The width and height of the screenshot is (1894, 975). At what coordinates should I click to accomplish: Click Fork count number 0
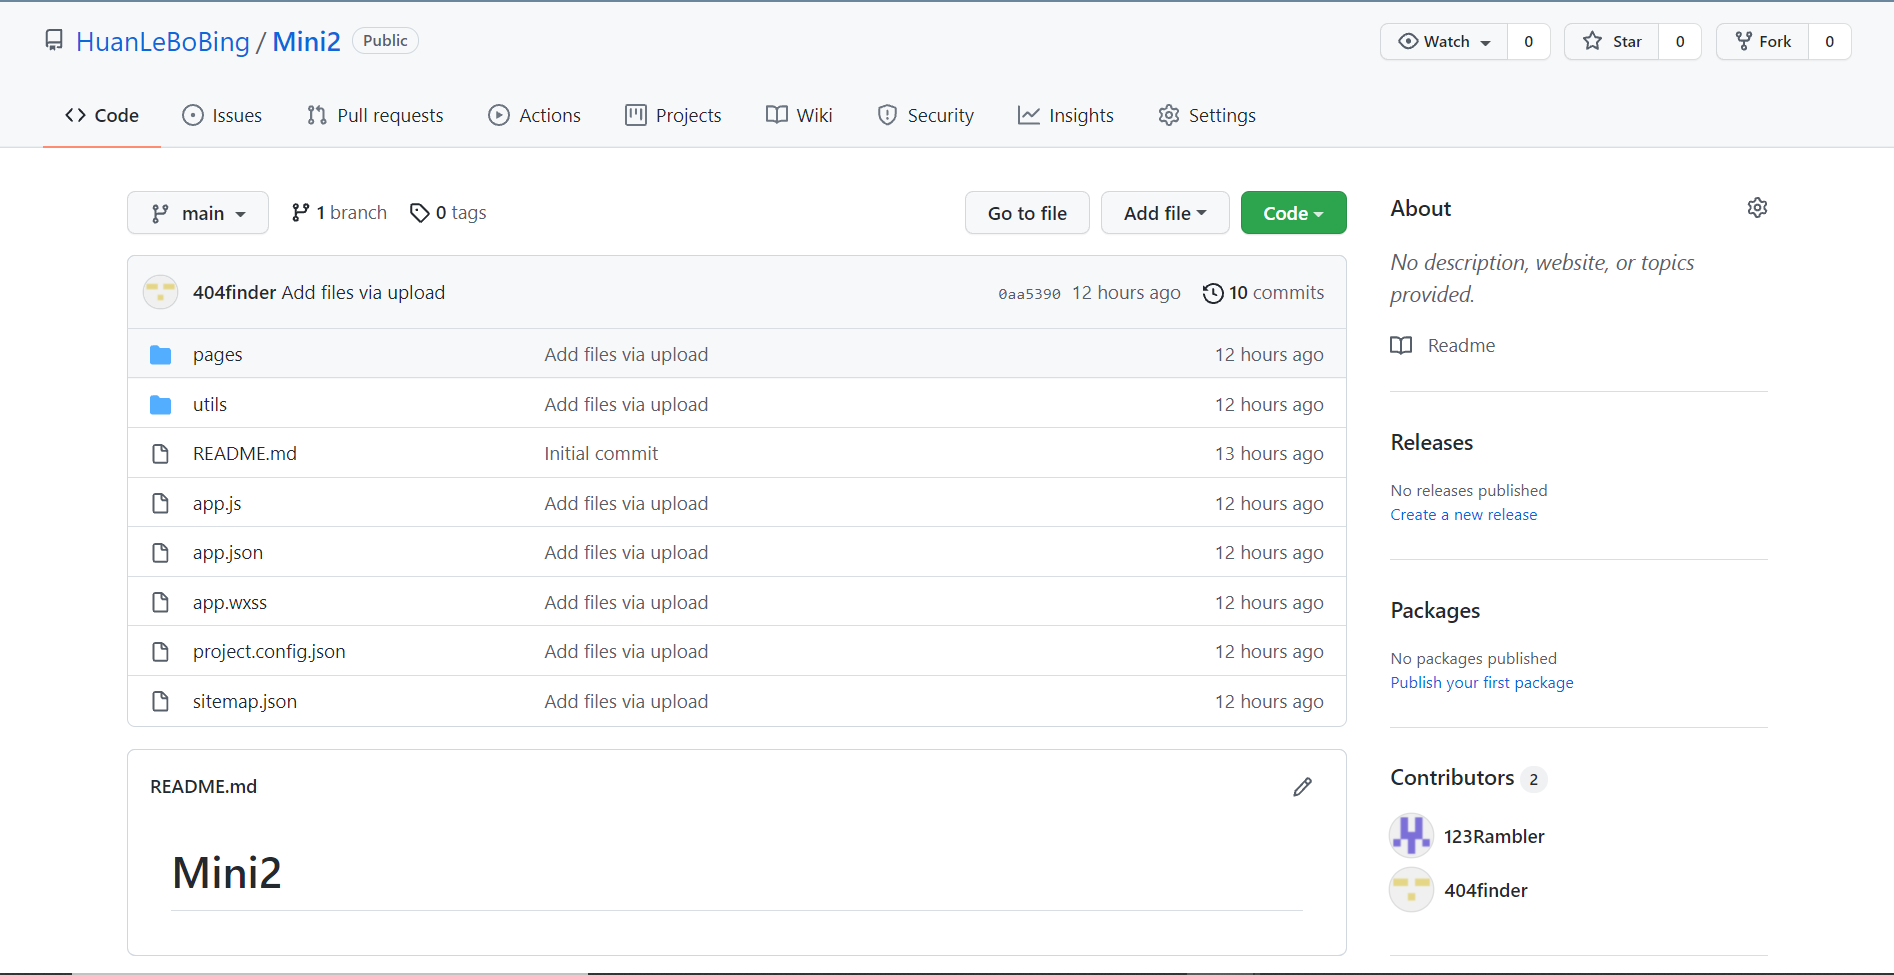click(x=1830, y=41)
